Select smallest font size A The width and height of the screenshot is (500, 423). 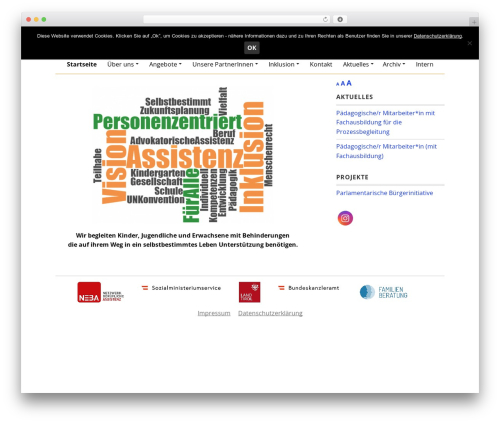(337, 84)
